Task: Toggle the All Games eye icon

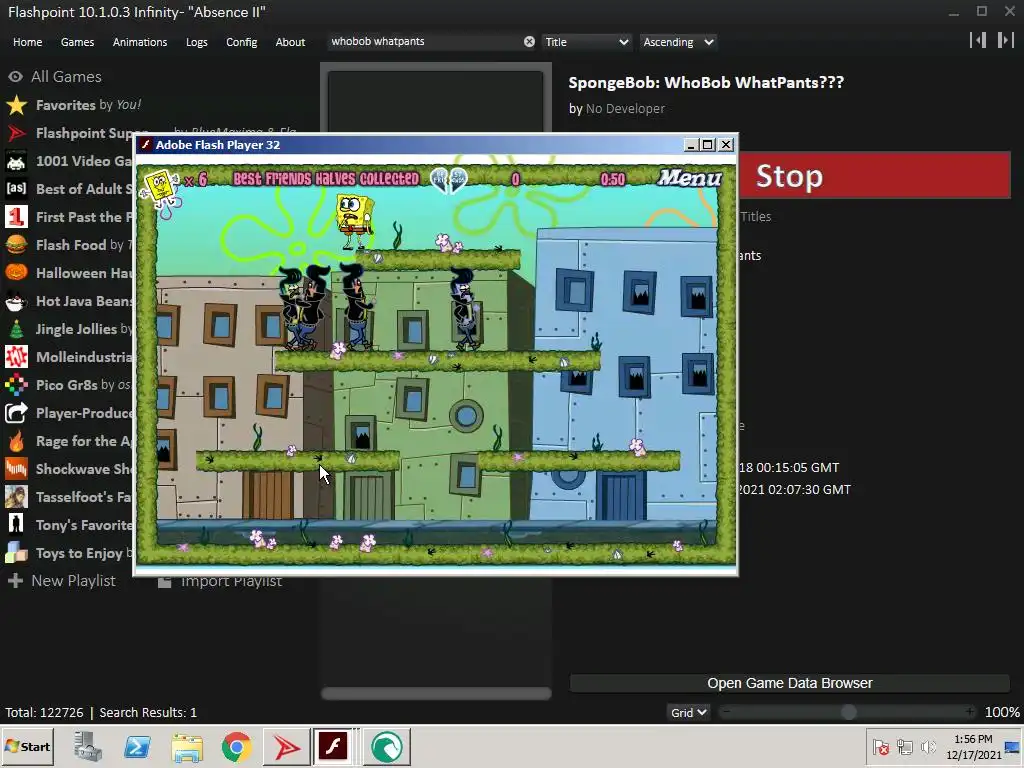Action: click(x=16, y=77)
